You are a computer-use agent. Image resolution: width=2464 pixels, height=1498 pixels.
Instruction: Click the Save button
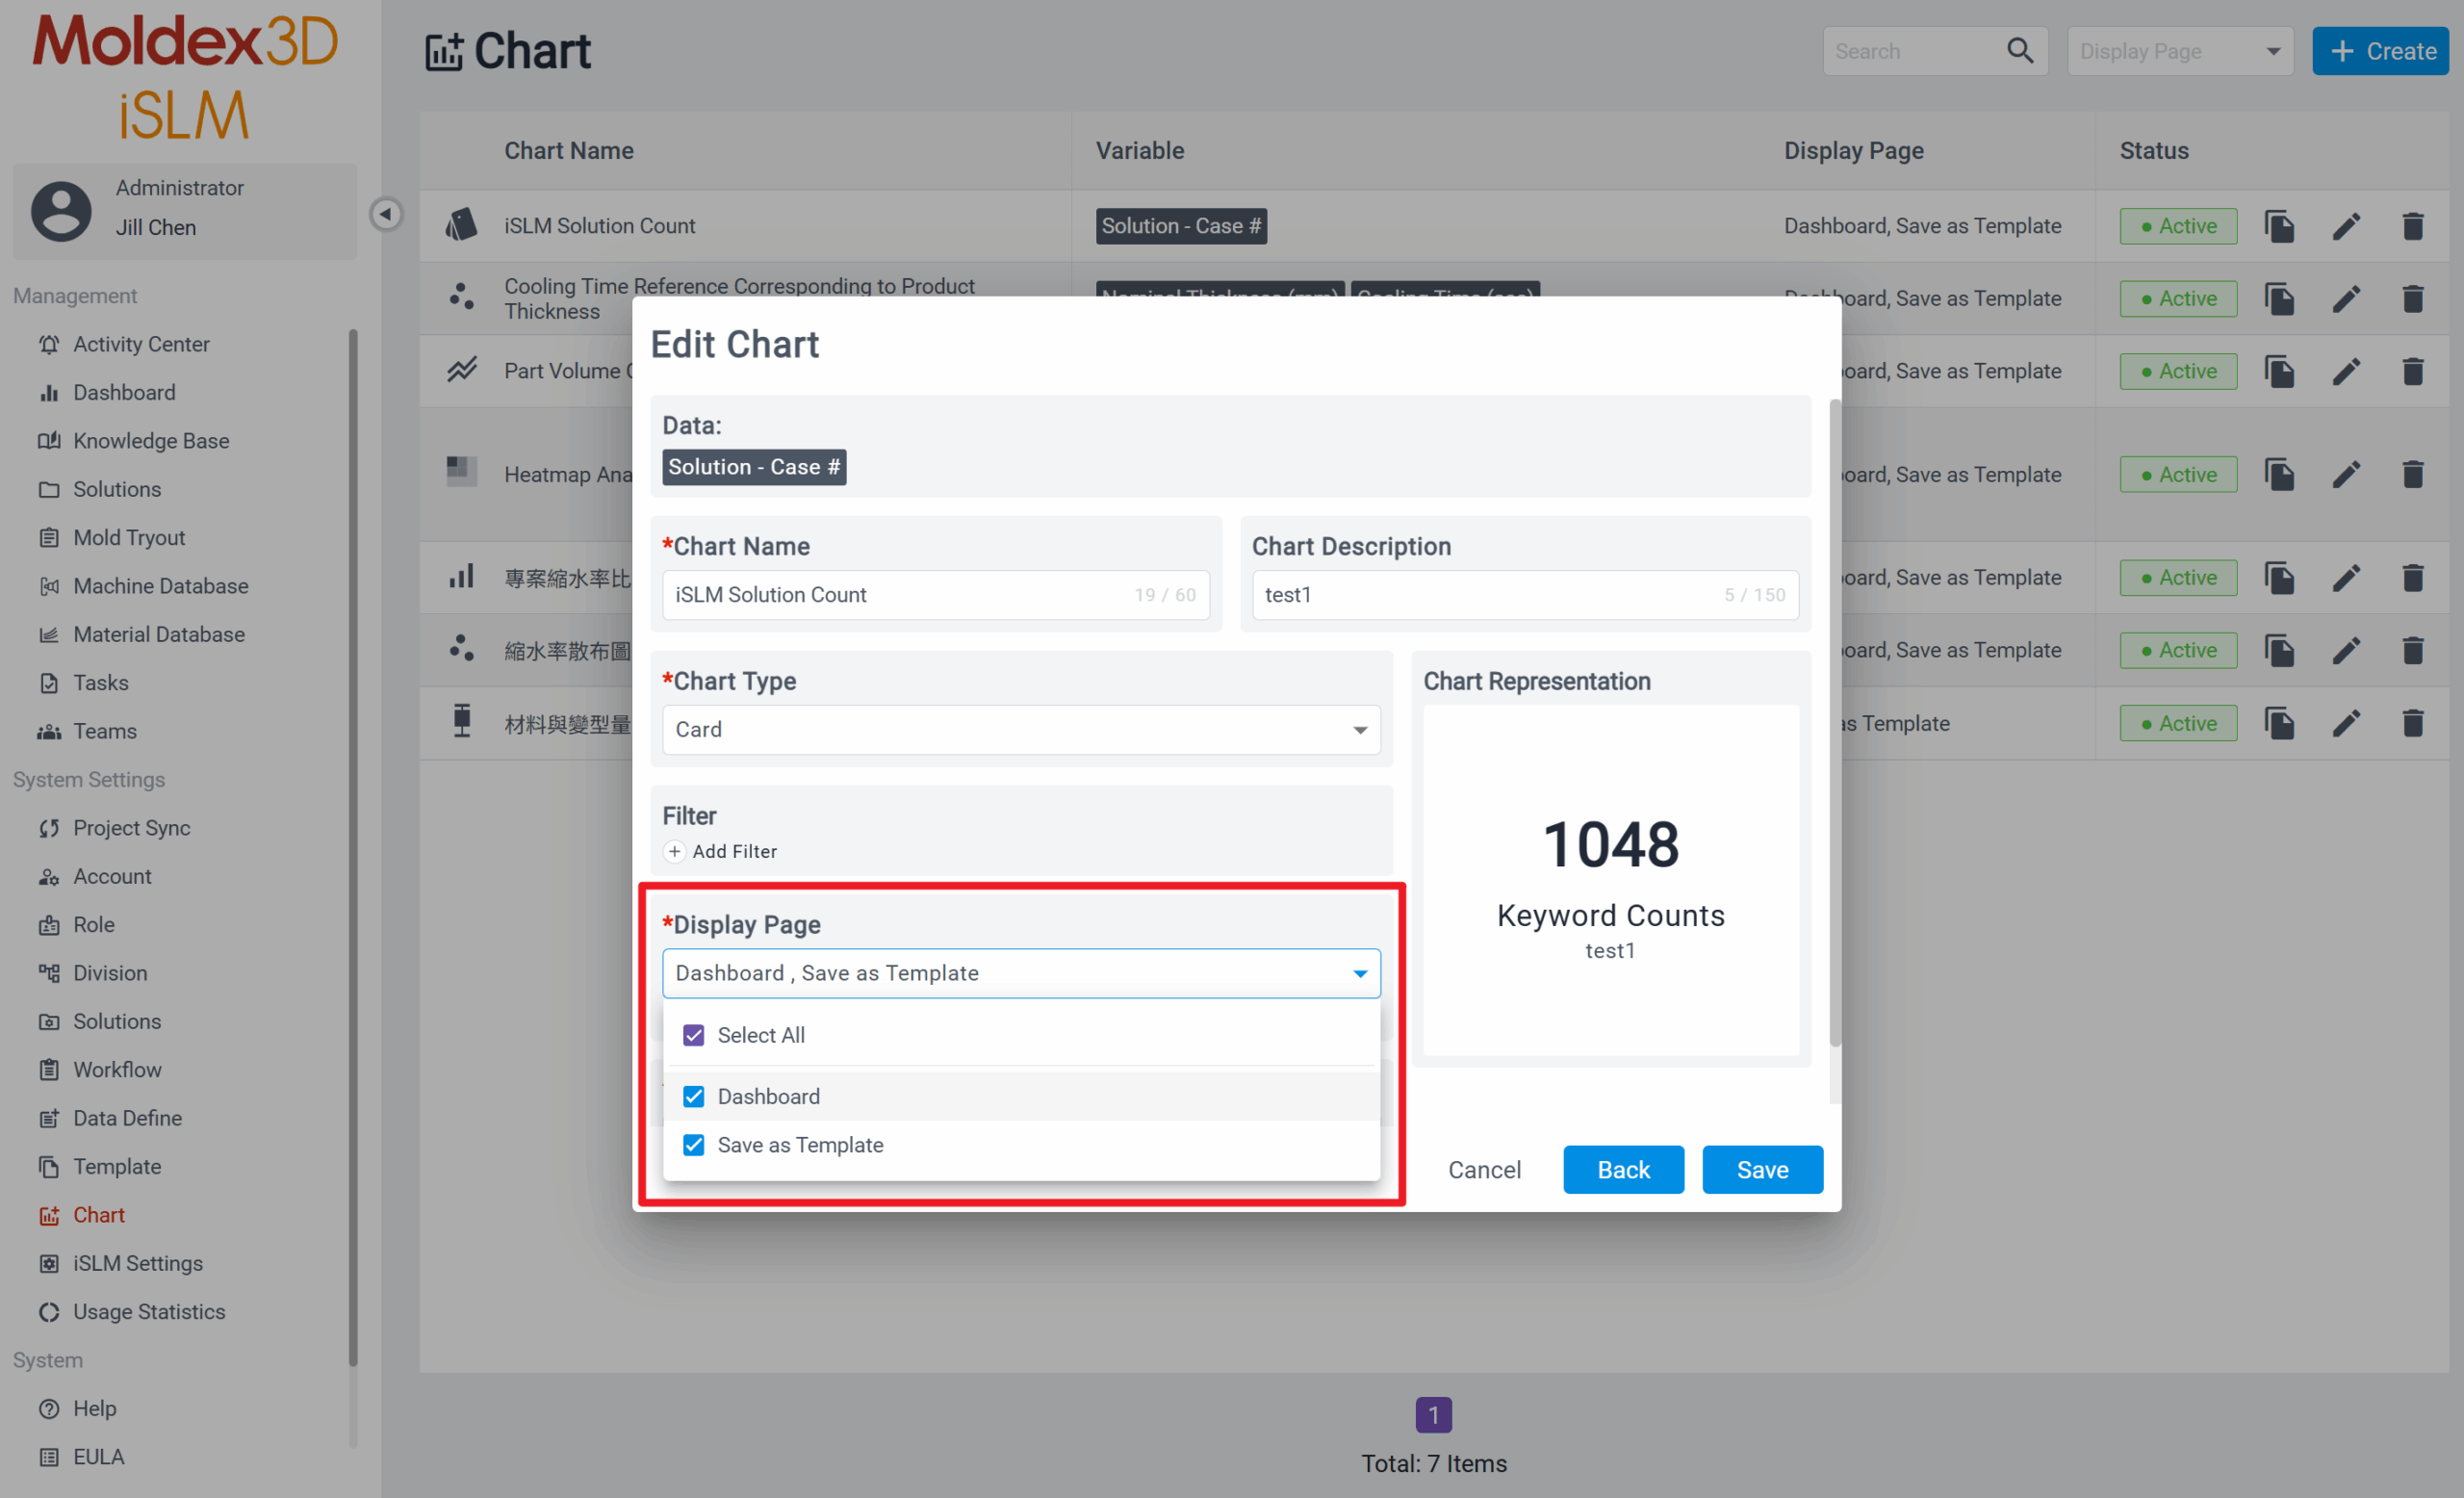(x=1762, y=1170)
